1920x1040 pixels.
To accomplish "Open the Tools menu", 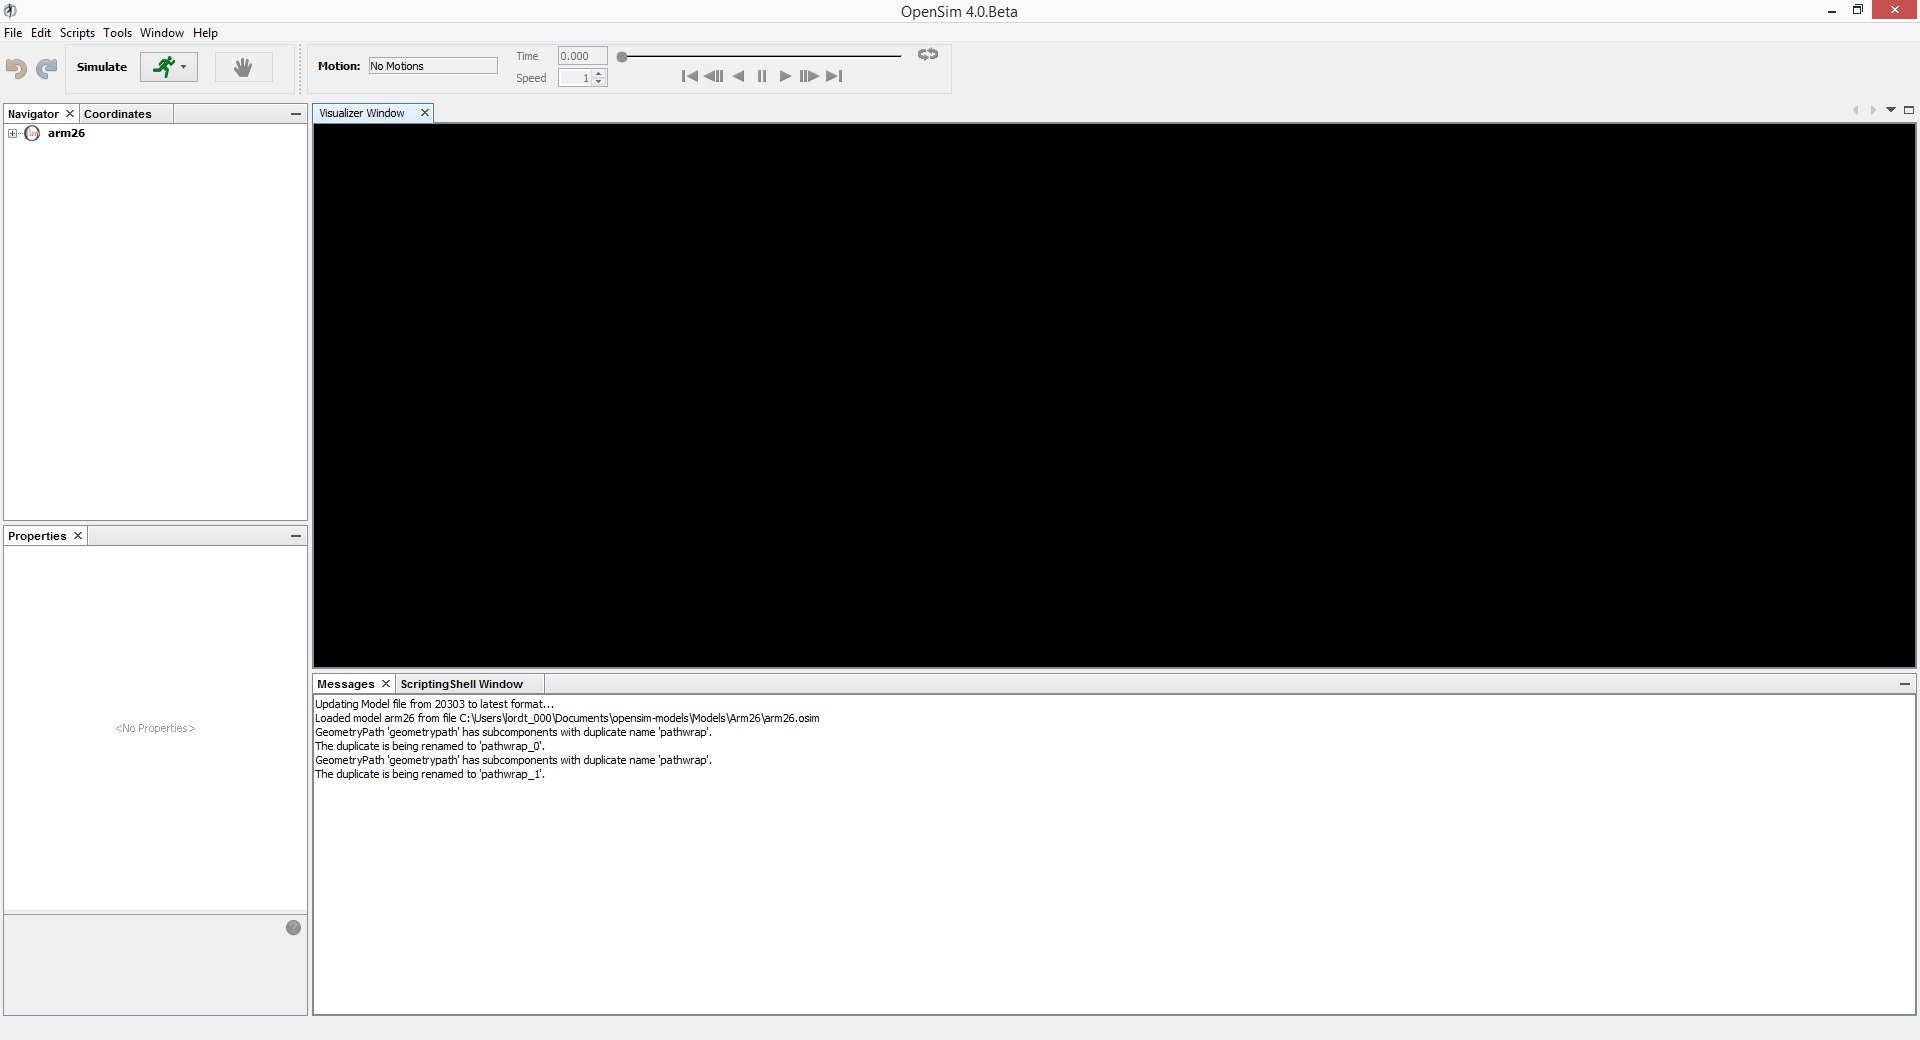I will click(x=117, y=32).
